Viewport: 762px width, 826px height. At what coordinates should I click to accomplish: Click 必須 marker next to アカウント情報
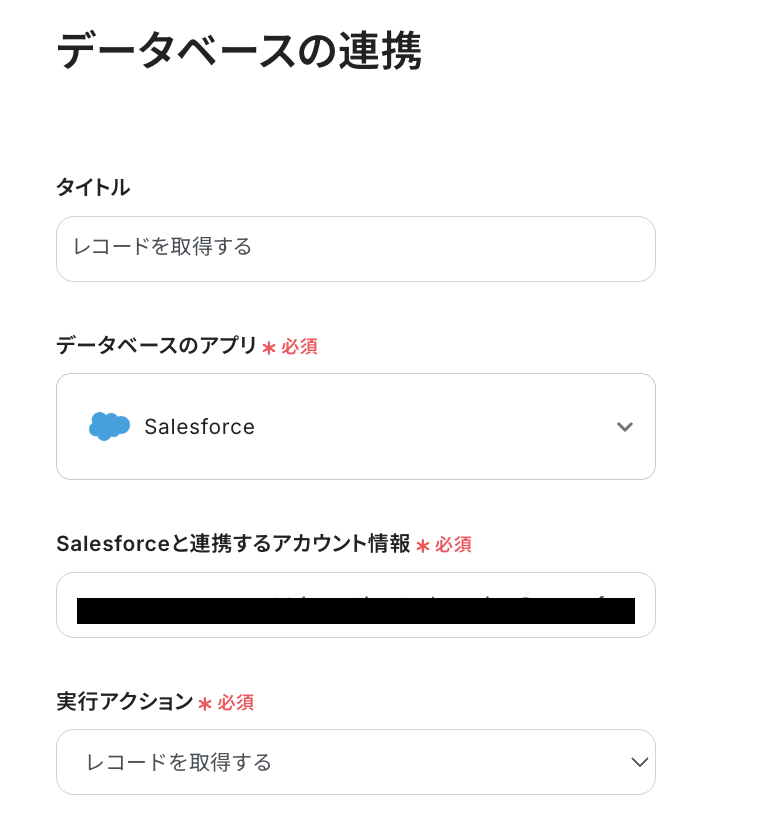pos(453,545)
